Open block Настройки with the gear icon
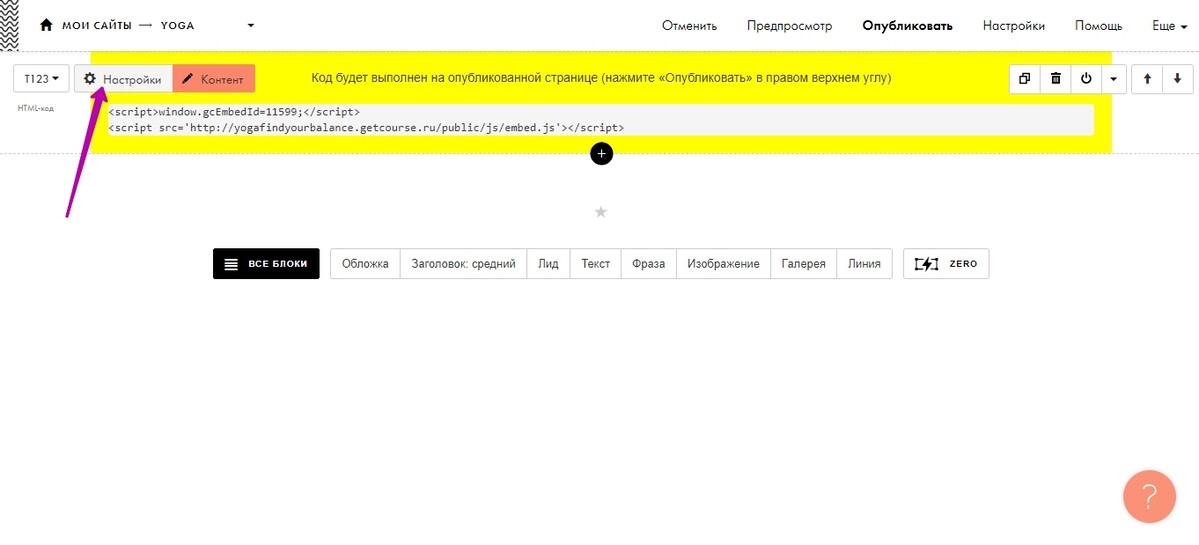 point(123,79)
